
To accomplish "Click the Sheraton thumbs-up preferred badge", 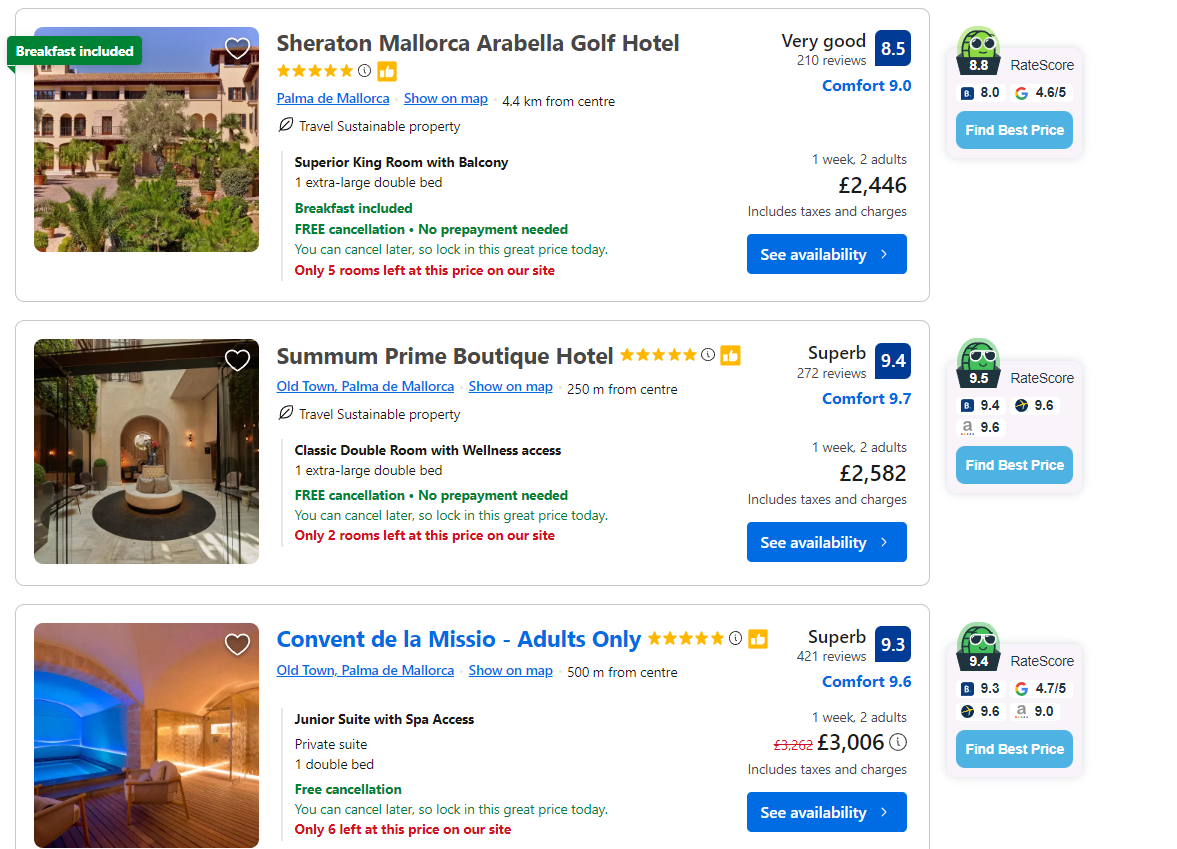I will pos(387,71).
